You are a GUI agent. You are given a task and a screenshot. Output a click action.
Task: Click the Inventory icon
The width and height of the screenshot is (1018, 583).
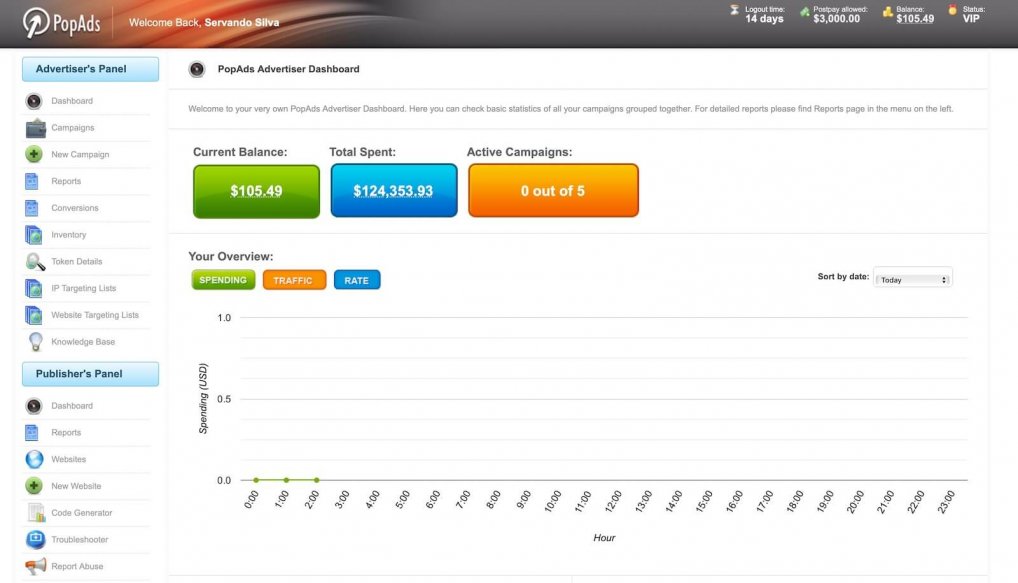[x=34, y=235]
